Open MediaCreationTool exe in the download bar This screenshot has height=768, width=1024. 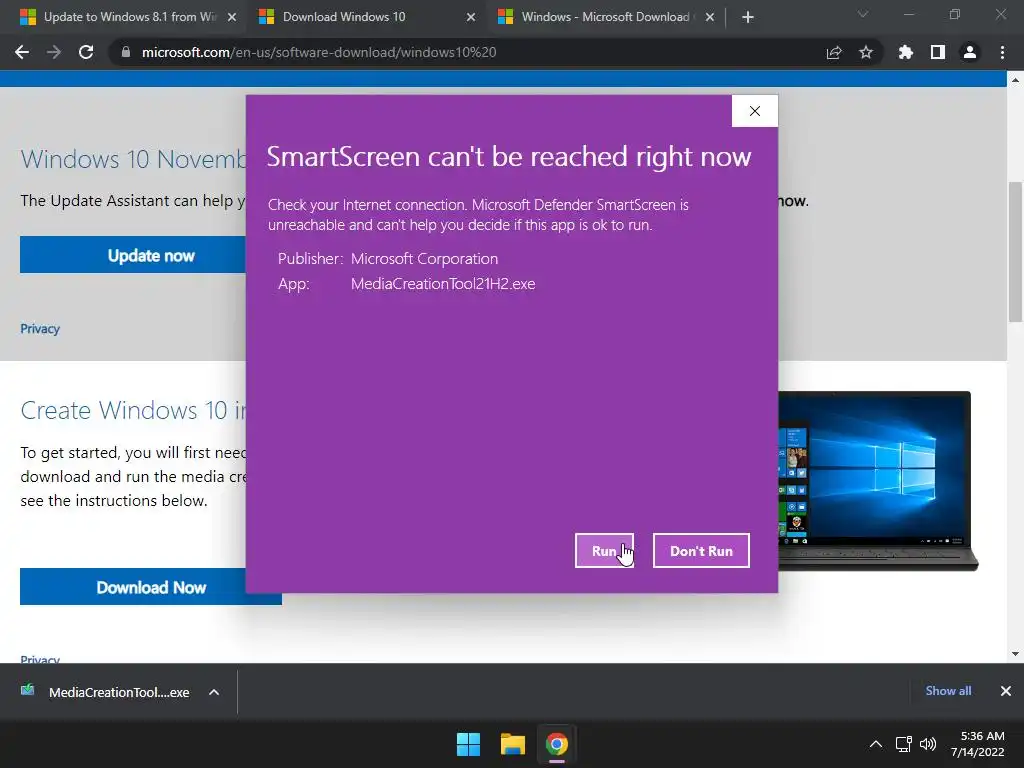pyautogui.click(x=119, y=692)
